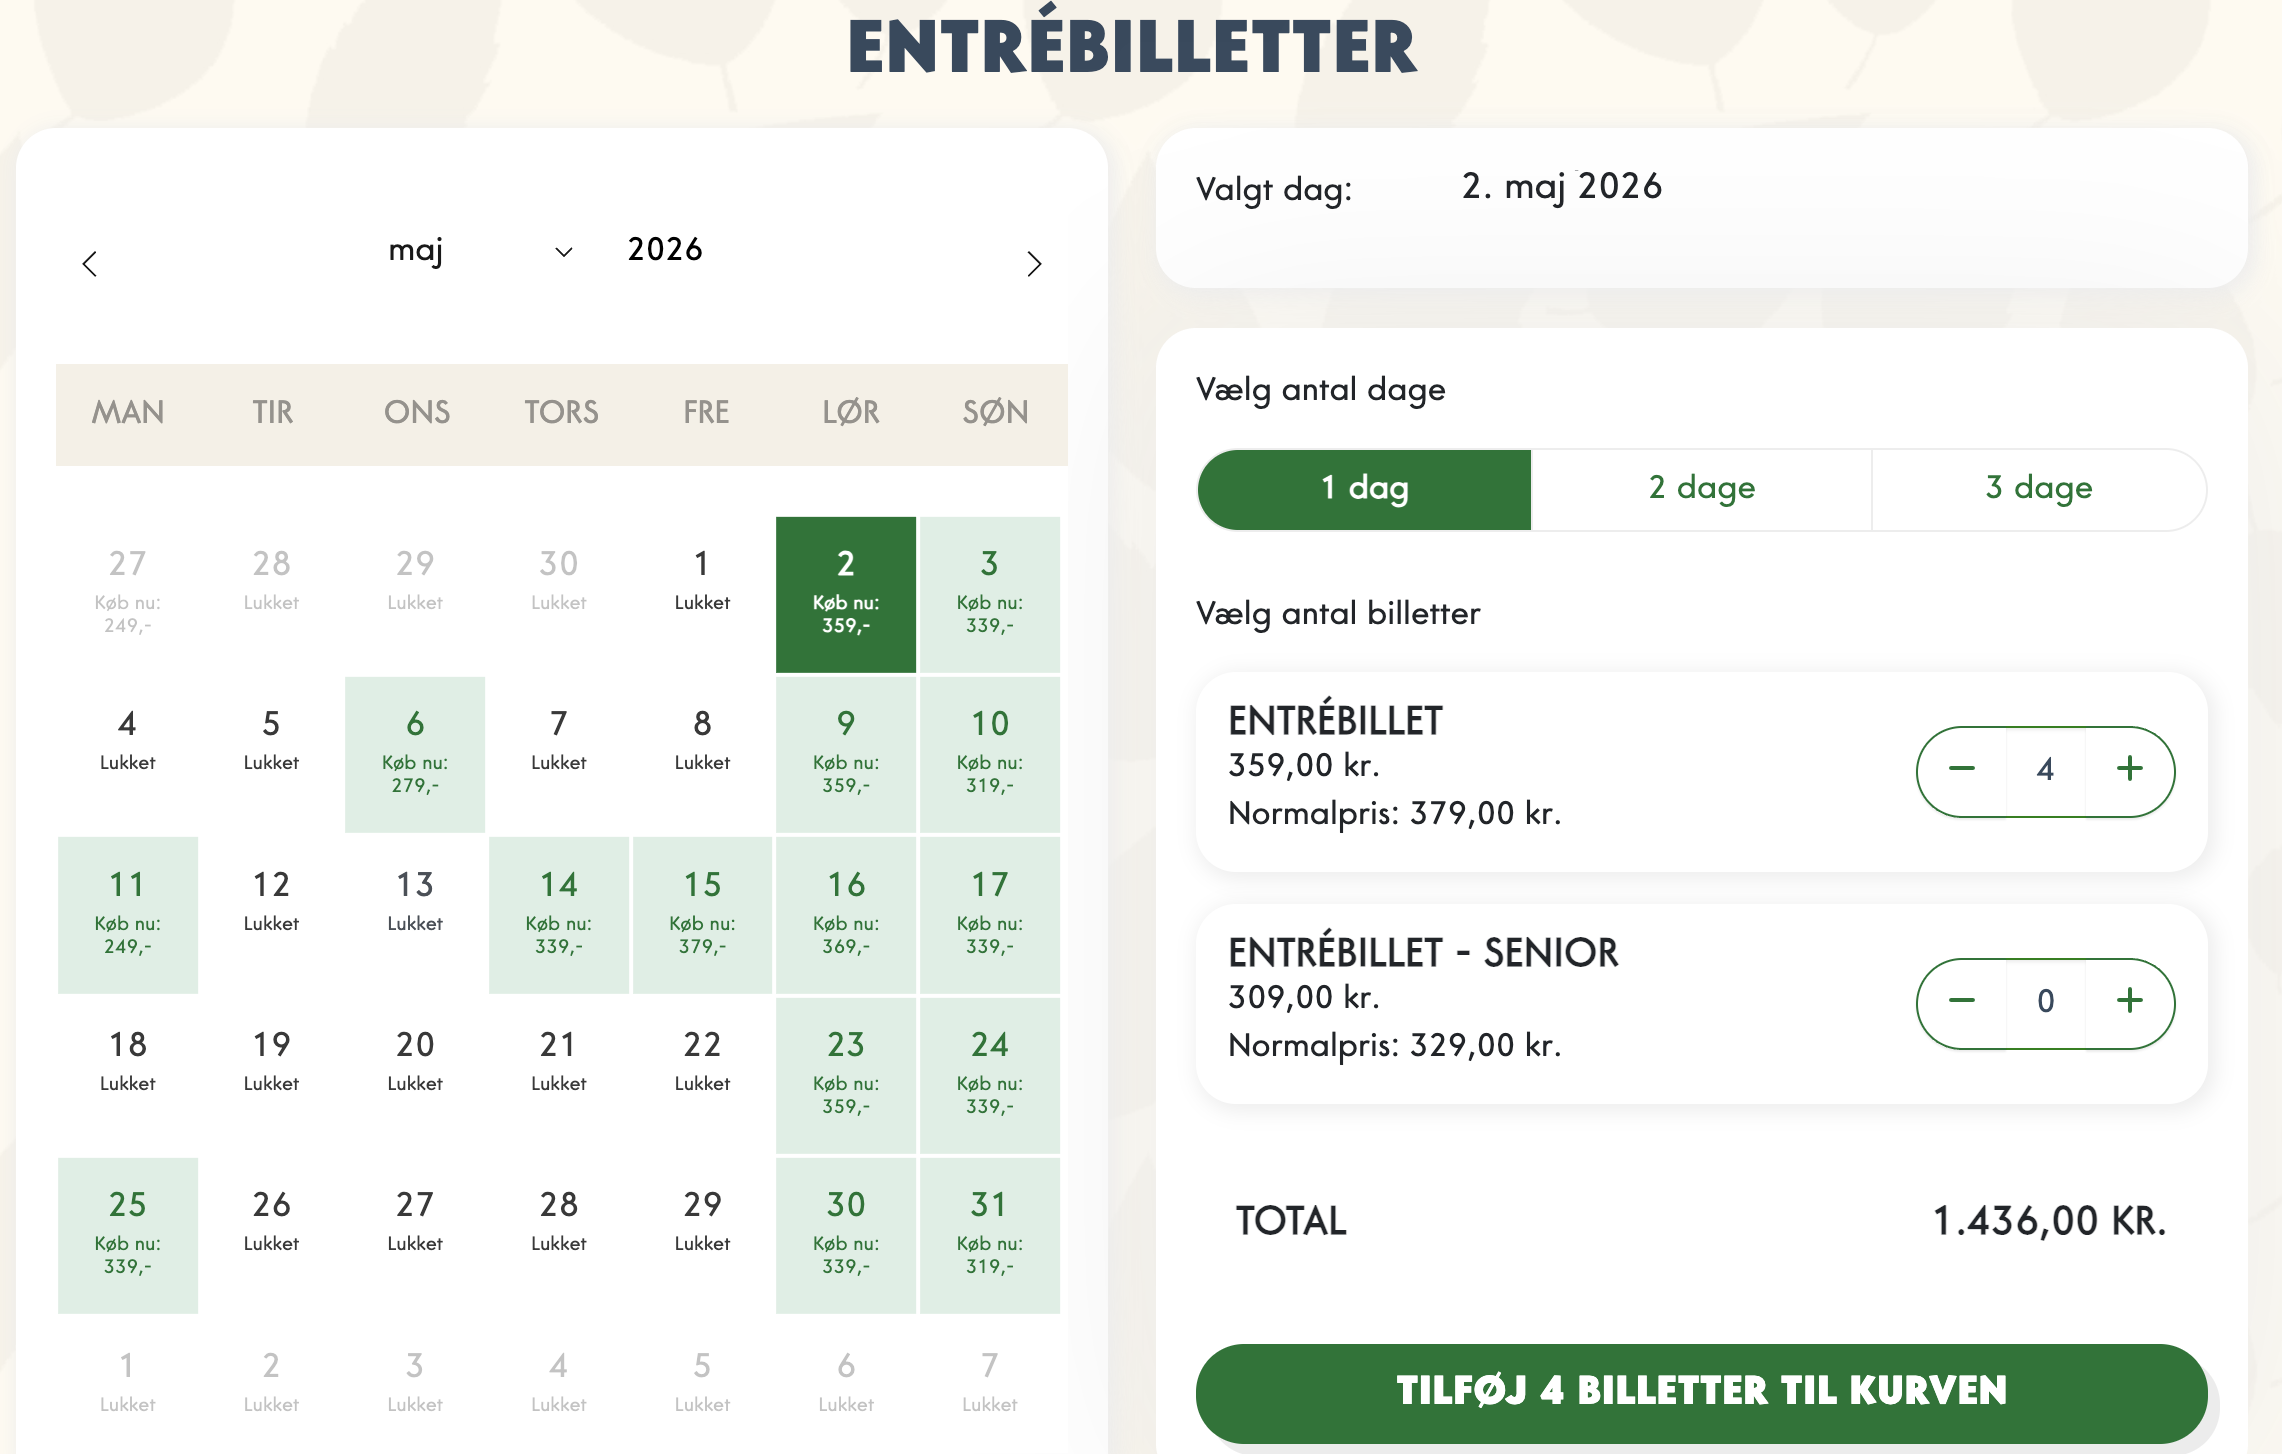Select Saturday May 16 at 369,-
Image resolution: width=2282 pixels, height=1454 pixels.
point(846,914)
